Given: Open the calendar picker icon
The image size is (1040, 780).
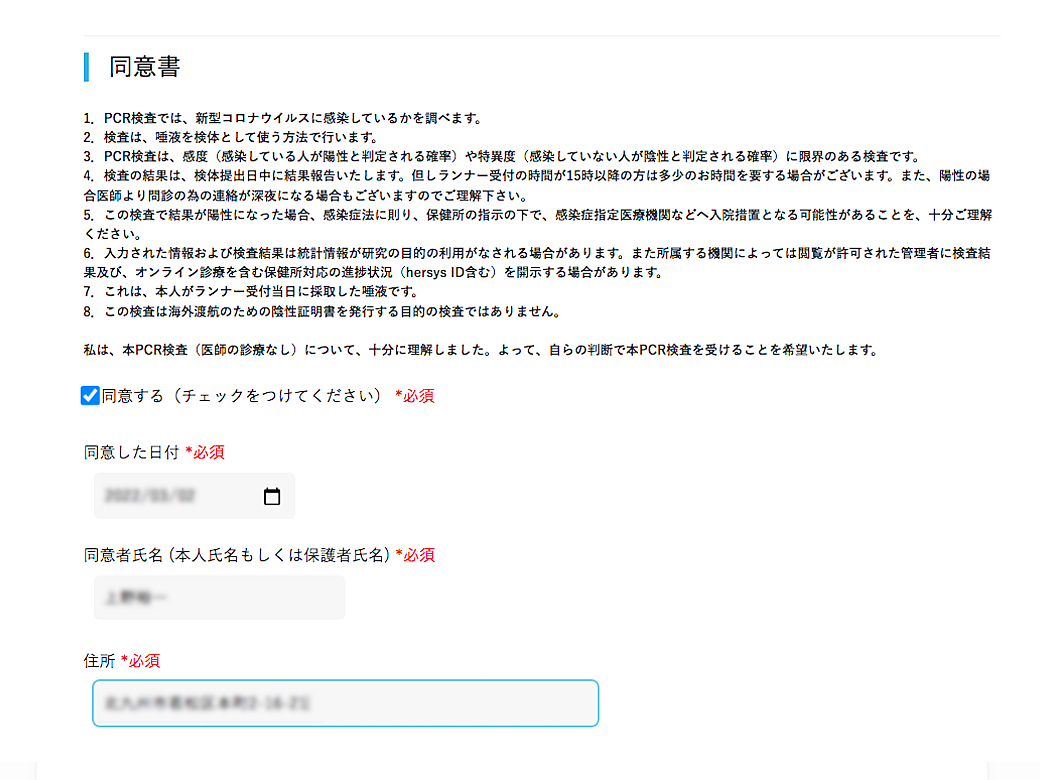Looking at the screenshot, I should click(271, 497).
